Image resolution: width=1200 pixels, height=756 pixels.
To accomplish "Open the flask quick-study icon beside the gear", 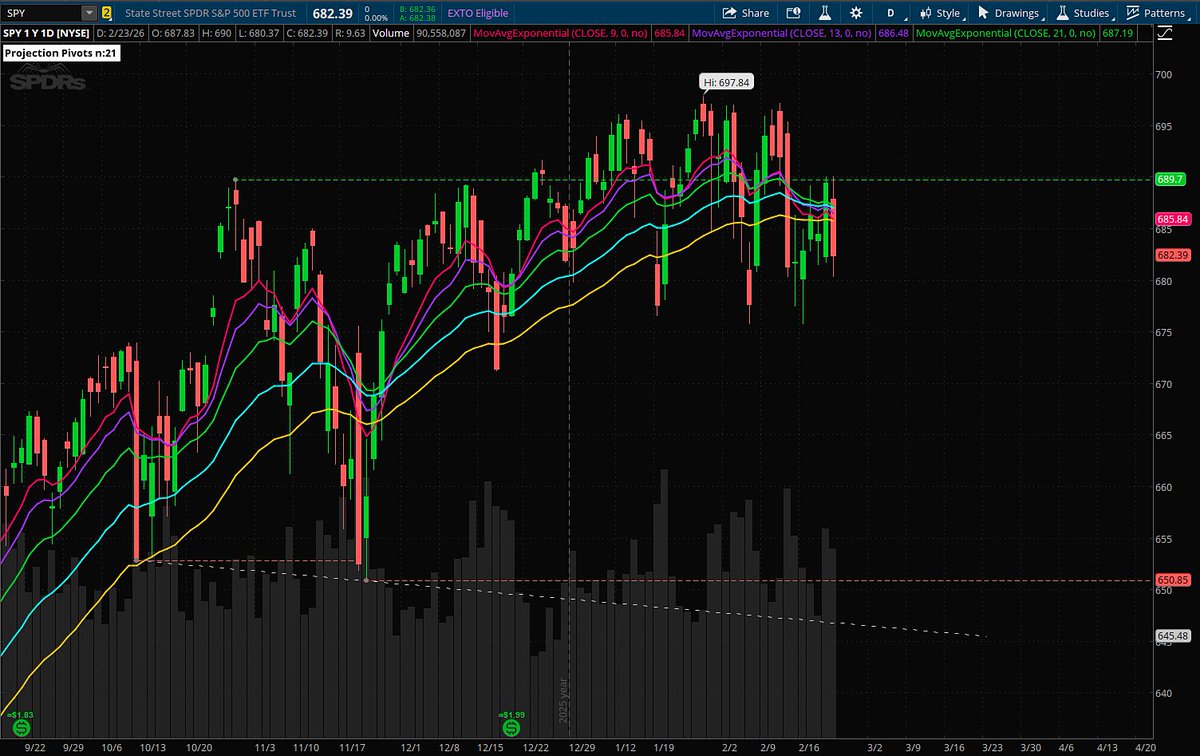I will tap(825, 13).
